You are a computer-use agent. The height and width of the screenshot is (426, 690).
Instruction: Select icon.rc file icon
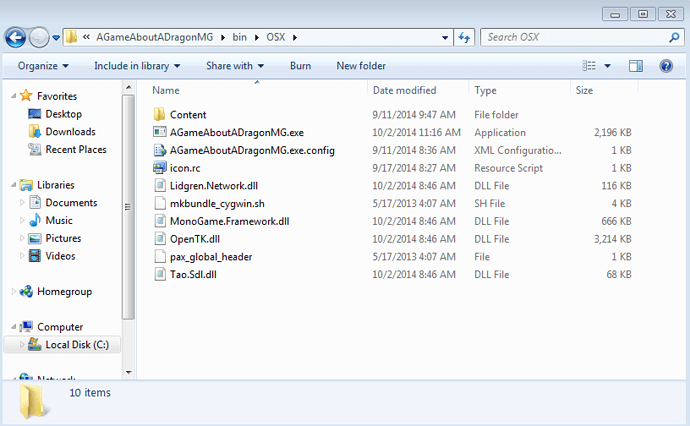tap(159, 168)
